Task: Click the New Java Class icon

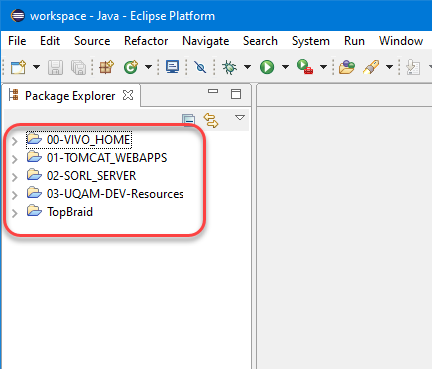Action: click(131, 67)
